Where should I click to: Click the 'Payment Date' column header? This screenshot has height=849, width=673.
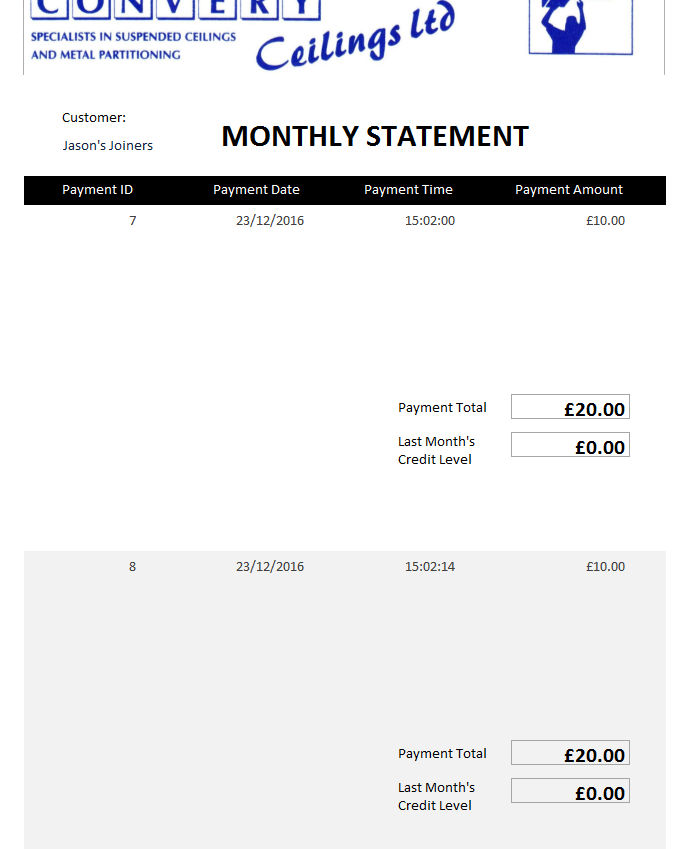256,190
